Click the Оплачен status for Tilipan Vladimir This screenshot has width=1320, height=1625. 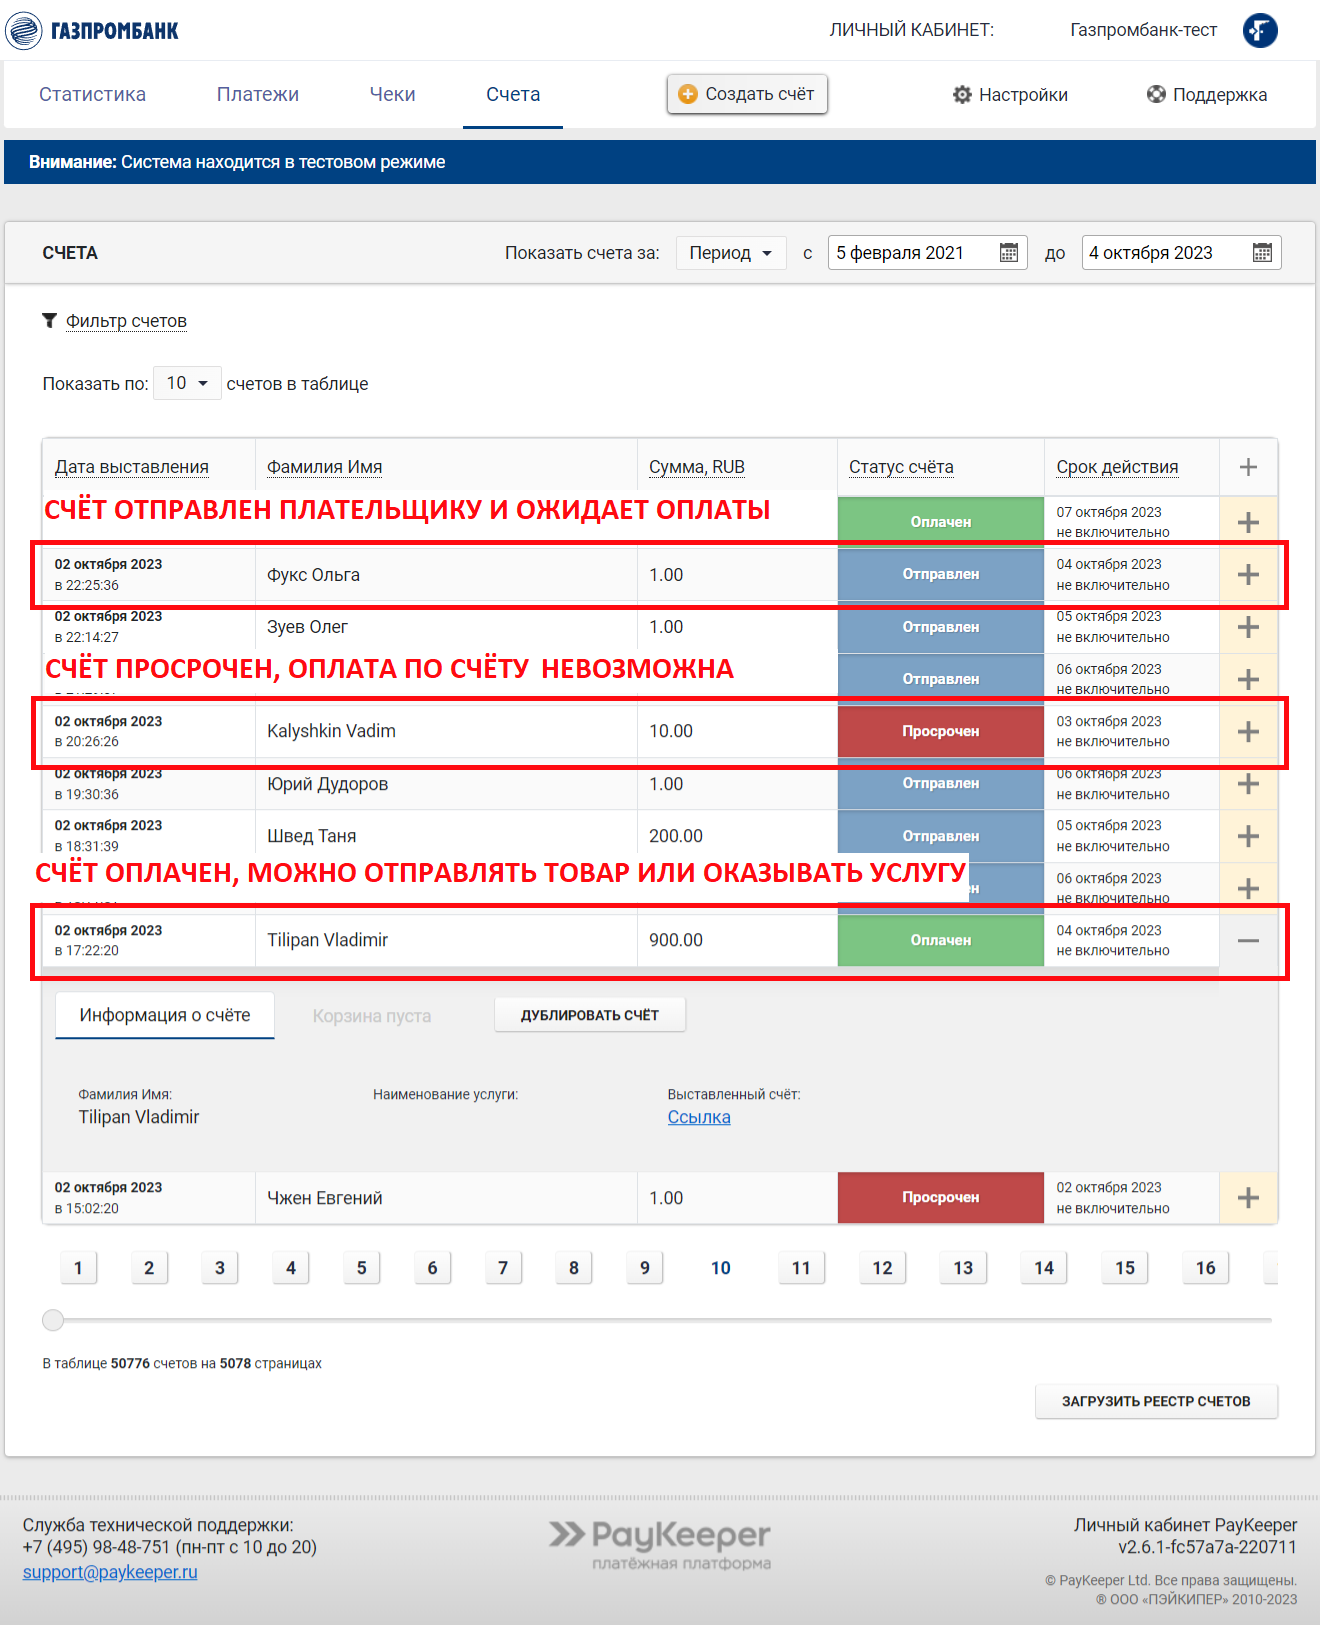coord(941,941)
